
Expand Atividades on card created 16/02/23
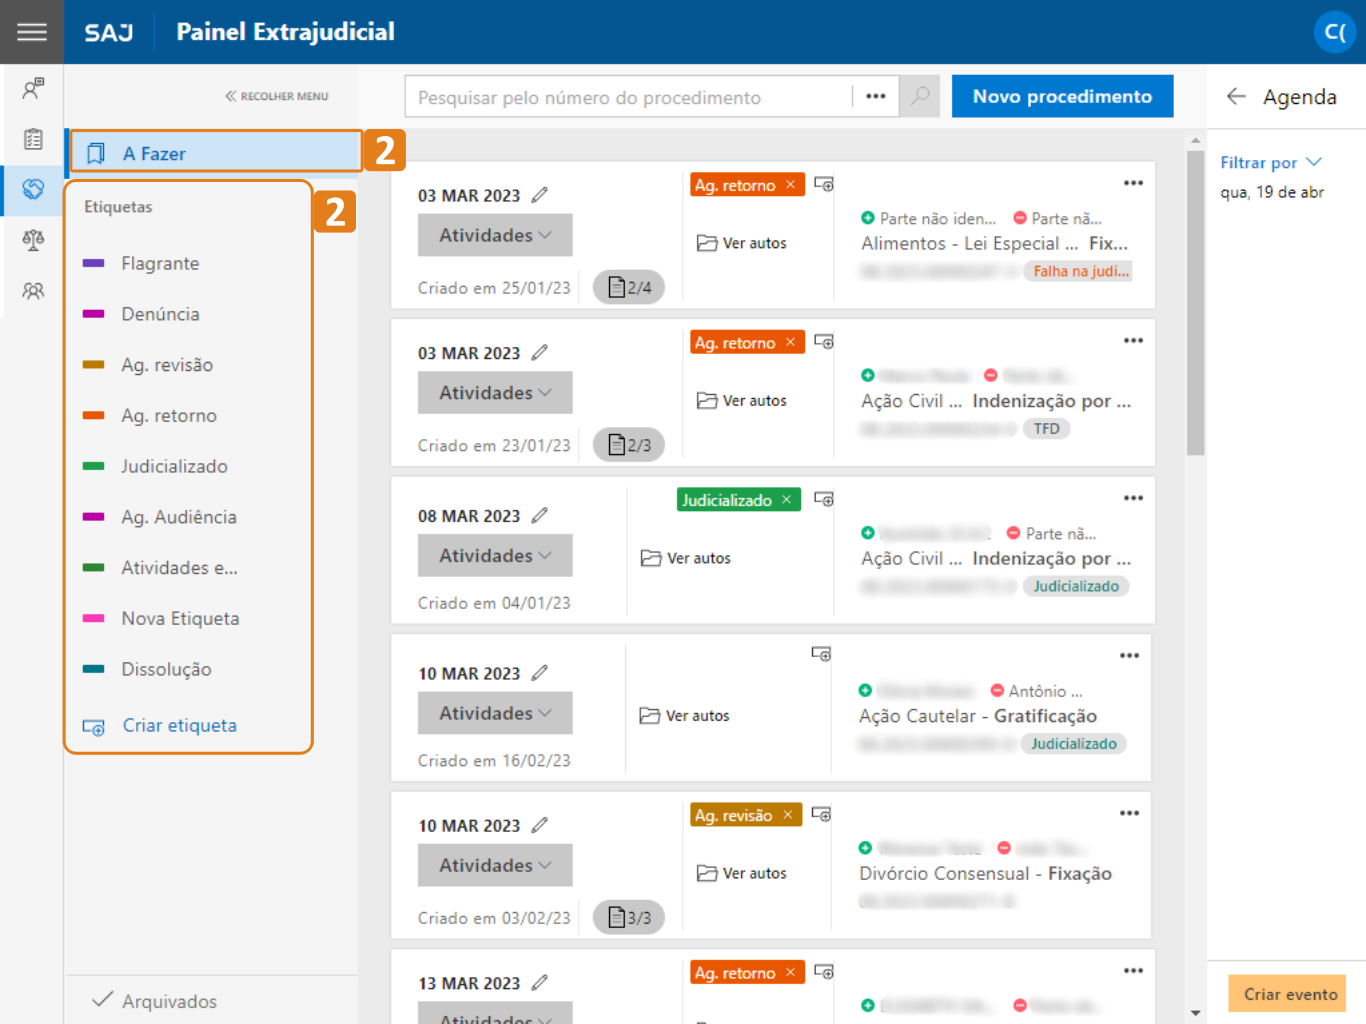495,713
